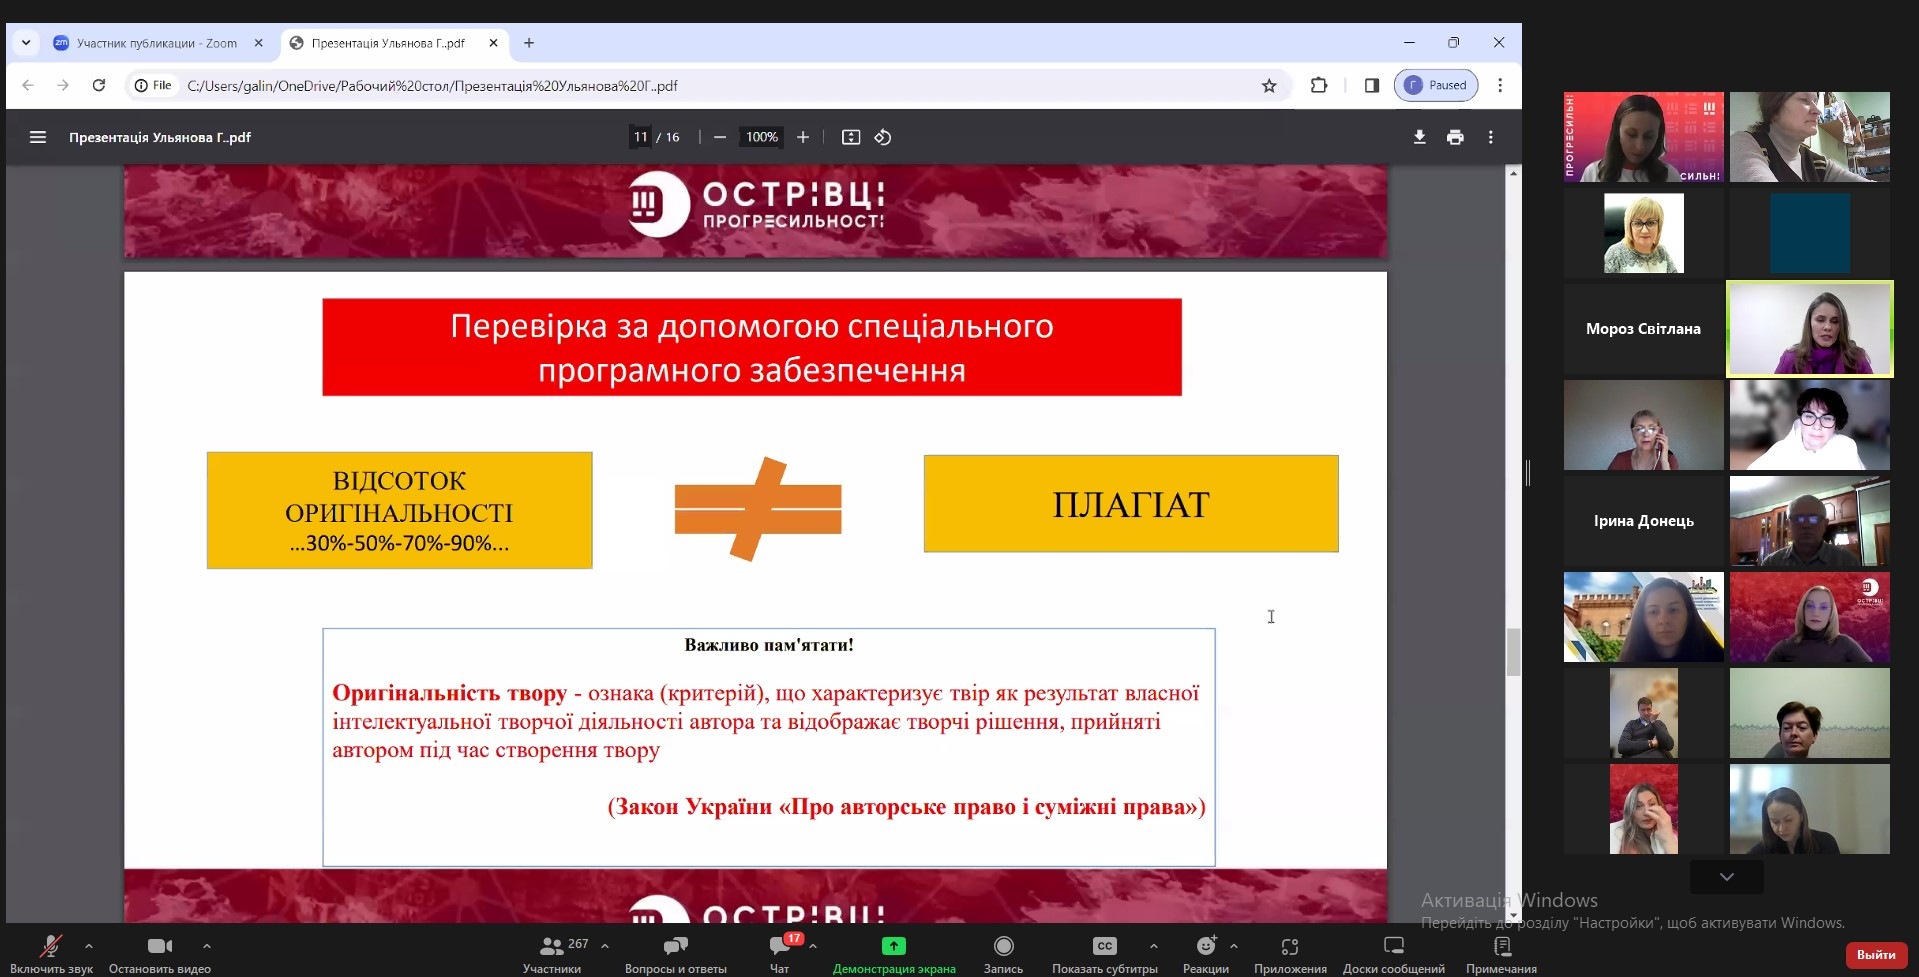Click the page number field showing 11
The width and height of the screenshot is (1919, 977).
[x=640, y=137]
